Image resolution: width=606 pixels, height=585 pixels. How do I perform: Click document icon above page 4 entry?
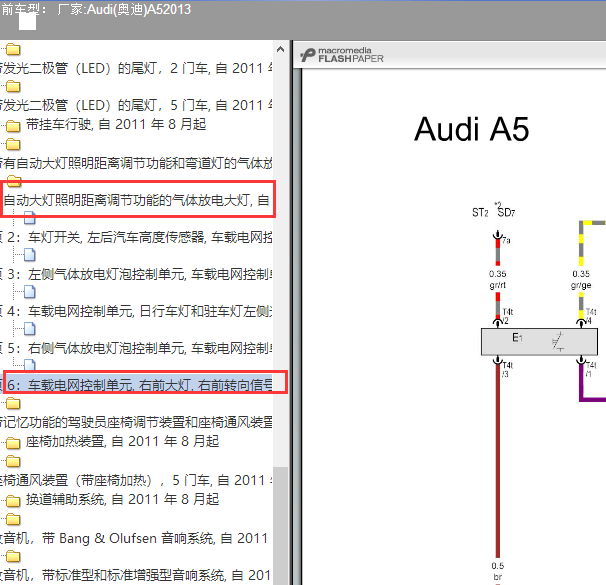tap(30, 292)
